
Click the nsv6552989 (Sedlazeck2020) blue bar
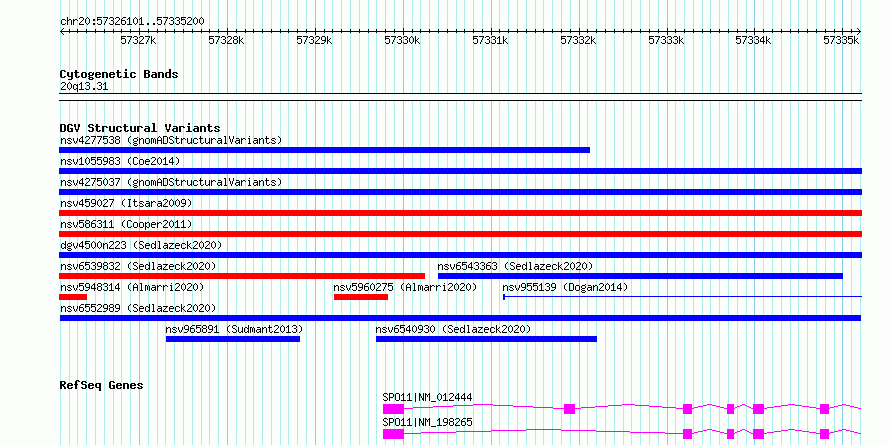(x=460, y=318)
